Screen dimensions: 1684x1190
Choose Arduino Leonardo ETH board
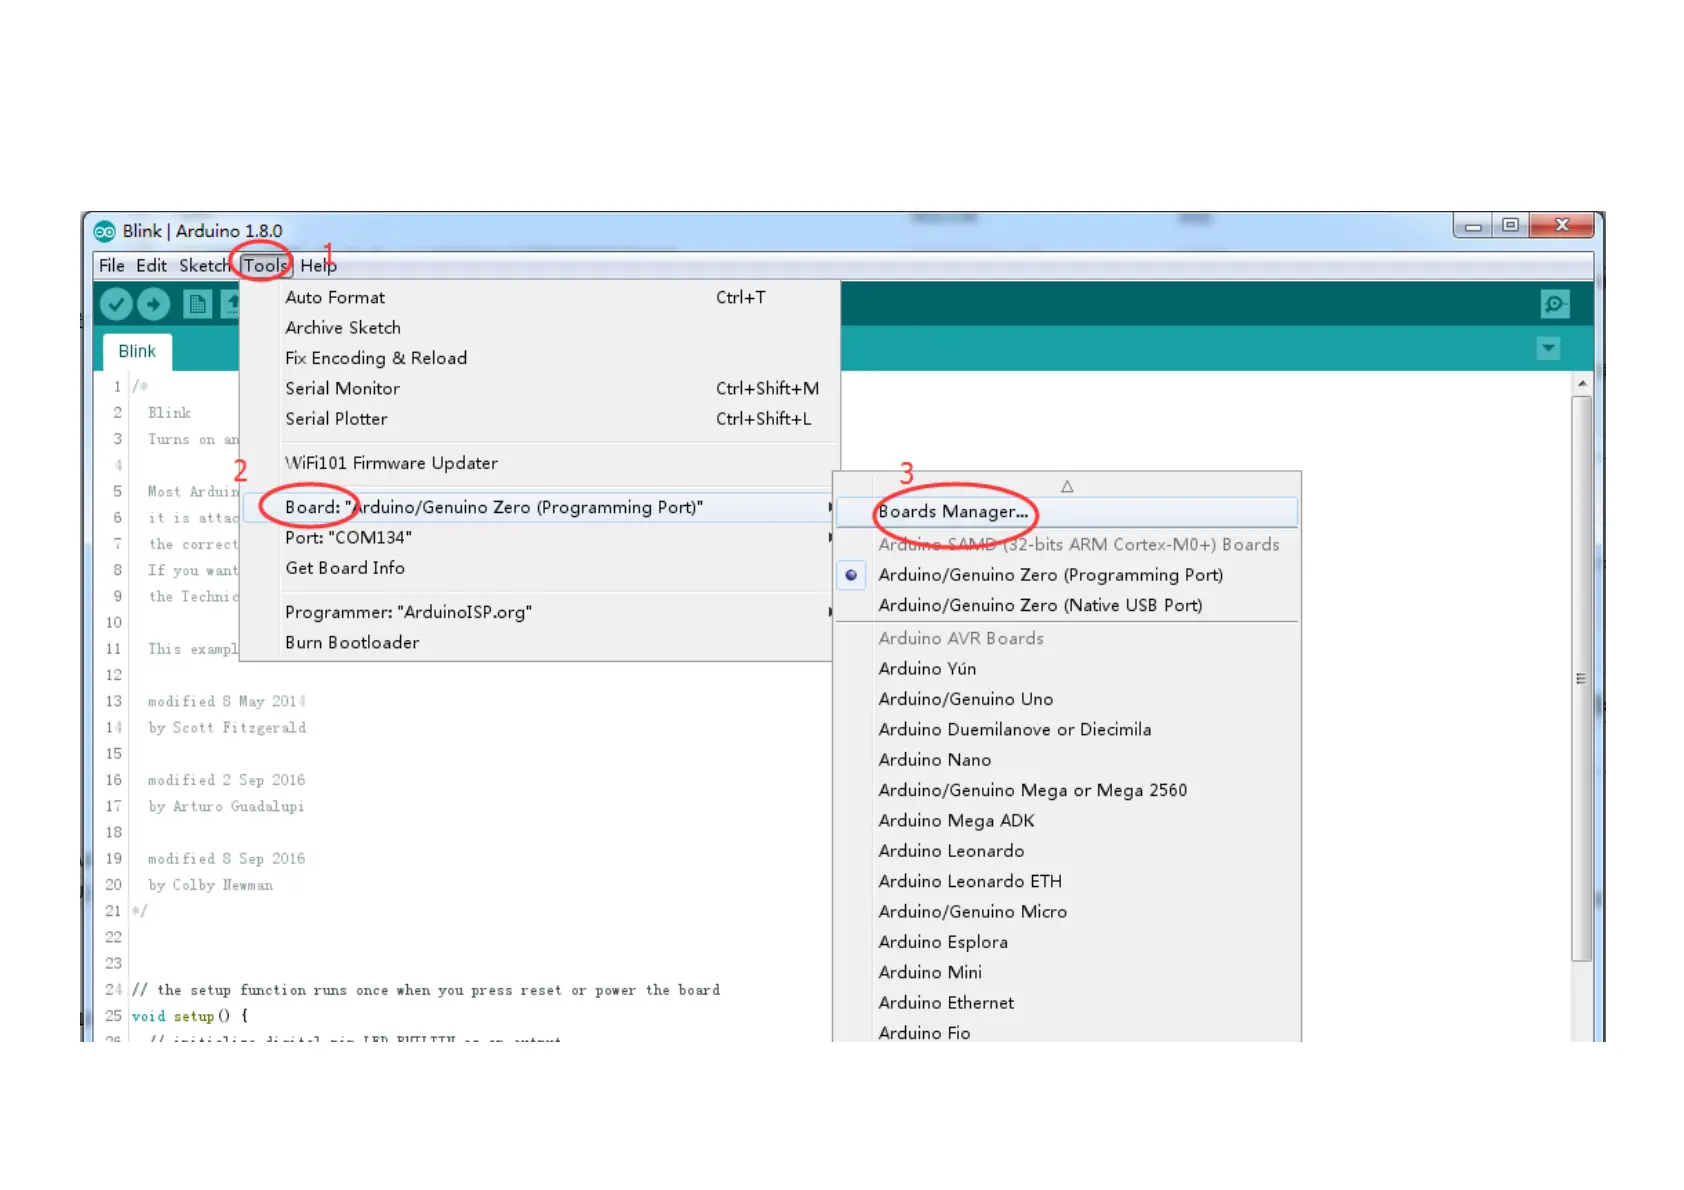click(1067, 881)
